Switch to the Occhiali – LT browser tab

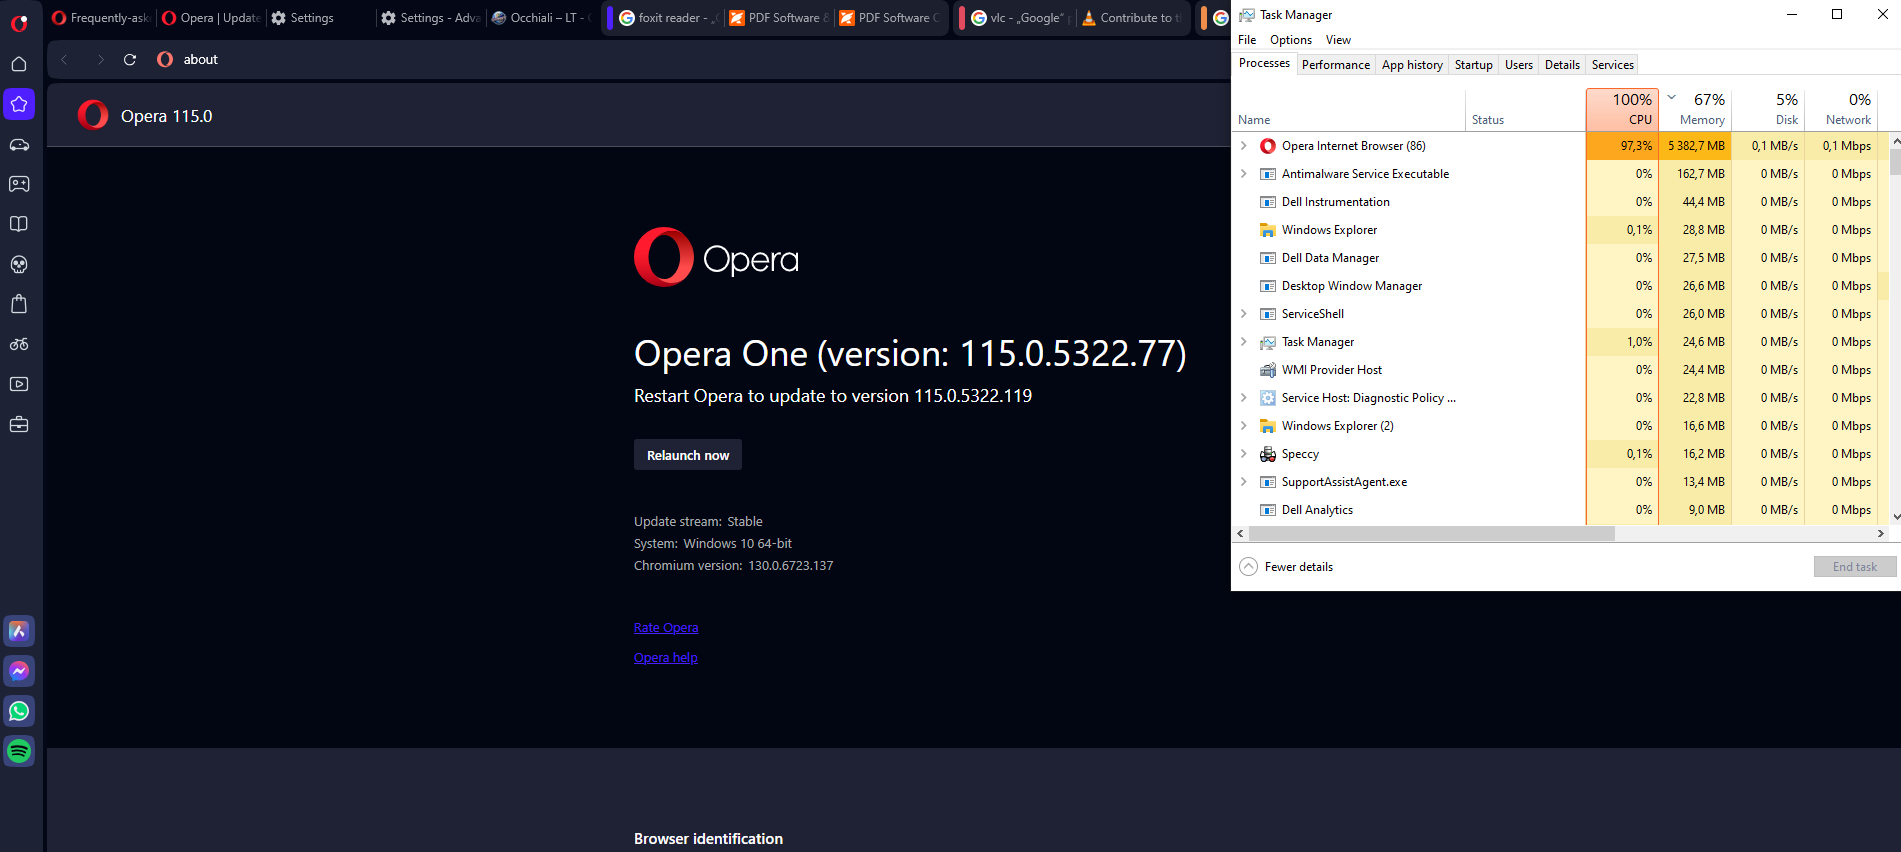click(x=541, y=18)
